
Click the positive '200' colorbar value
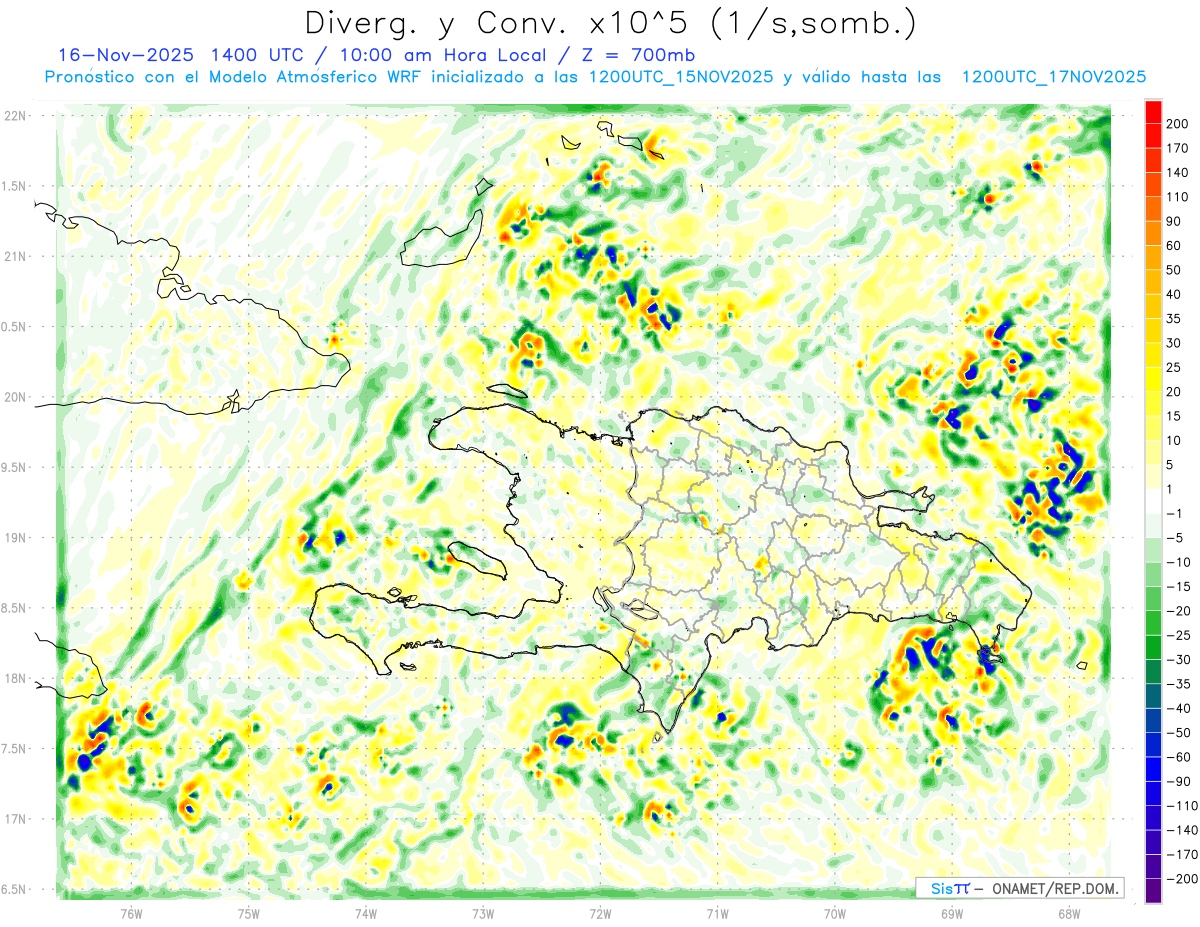point(1178,124)
